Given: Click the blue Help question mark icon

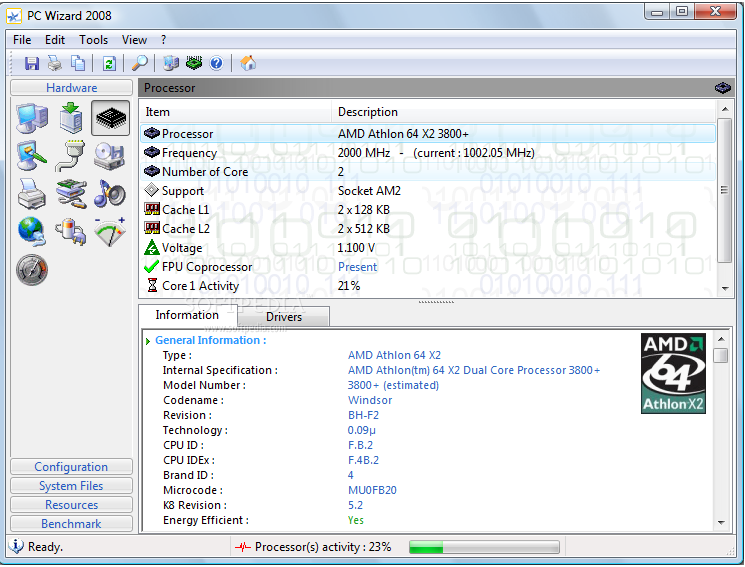Looking at the screenshot, I should pos(216,63).
